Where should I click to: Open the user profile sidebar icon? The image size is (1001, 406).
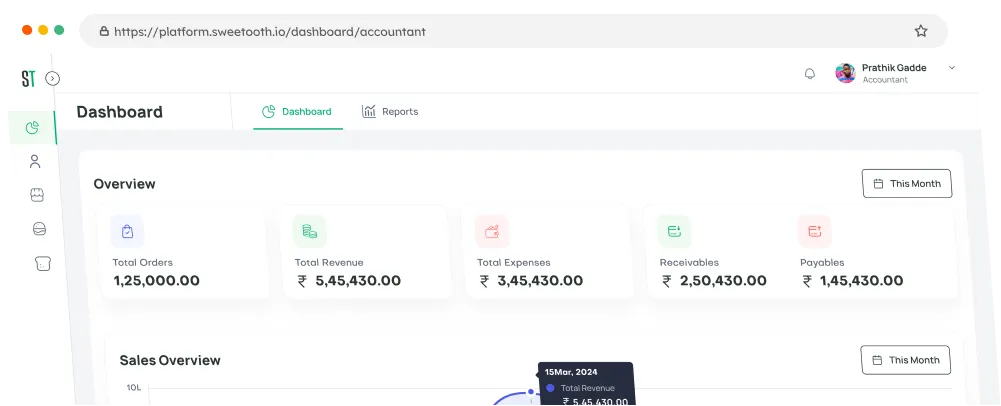[x=35, y=162]
